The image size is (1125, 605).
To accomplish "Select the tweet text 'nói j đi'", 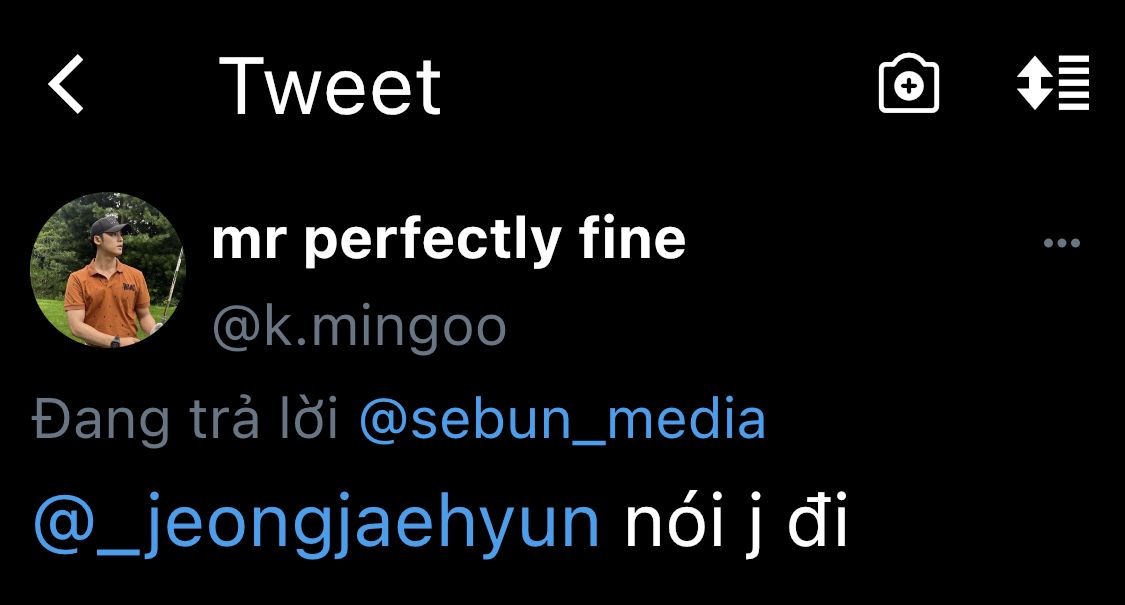I will 736,522.
